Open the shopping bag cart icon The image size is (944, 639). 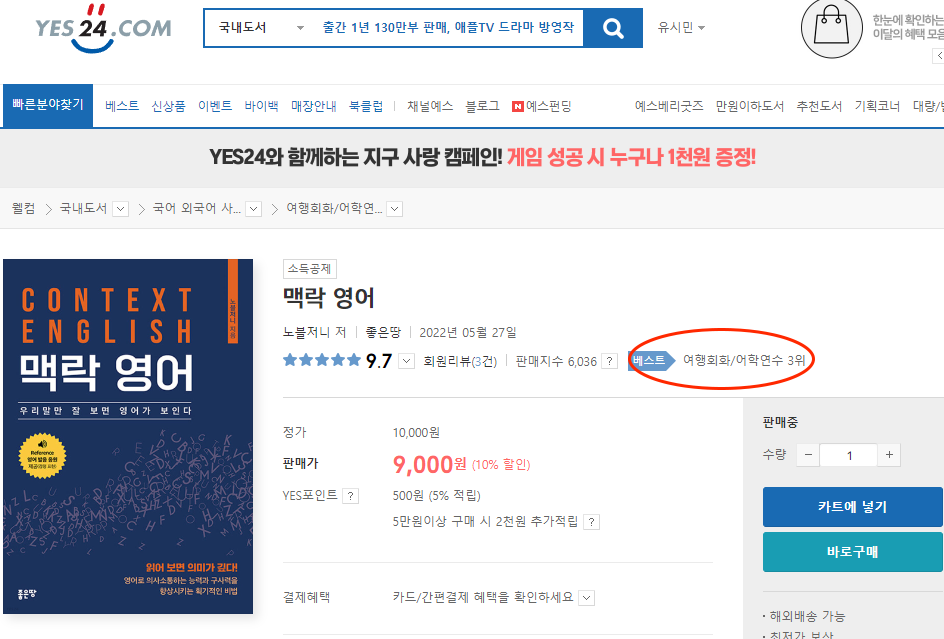(x=831, y=28)
